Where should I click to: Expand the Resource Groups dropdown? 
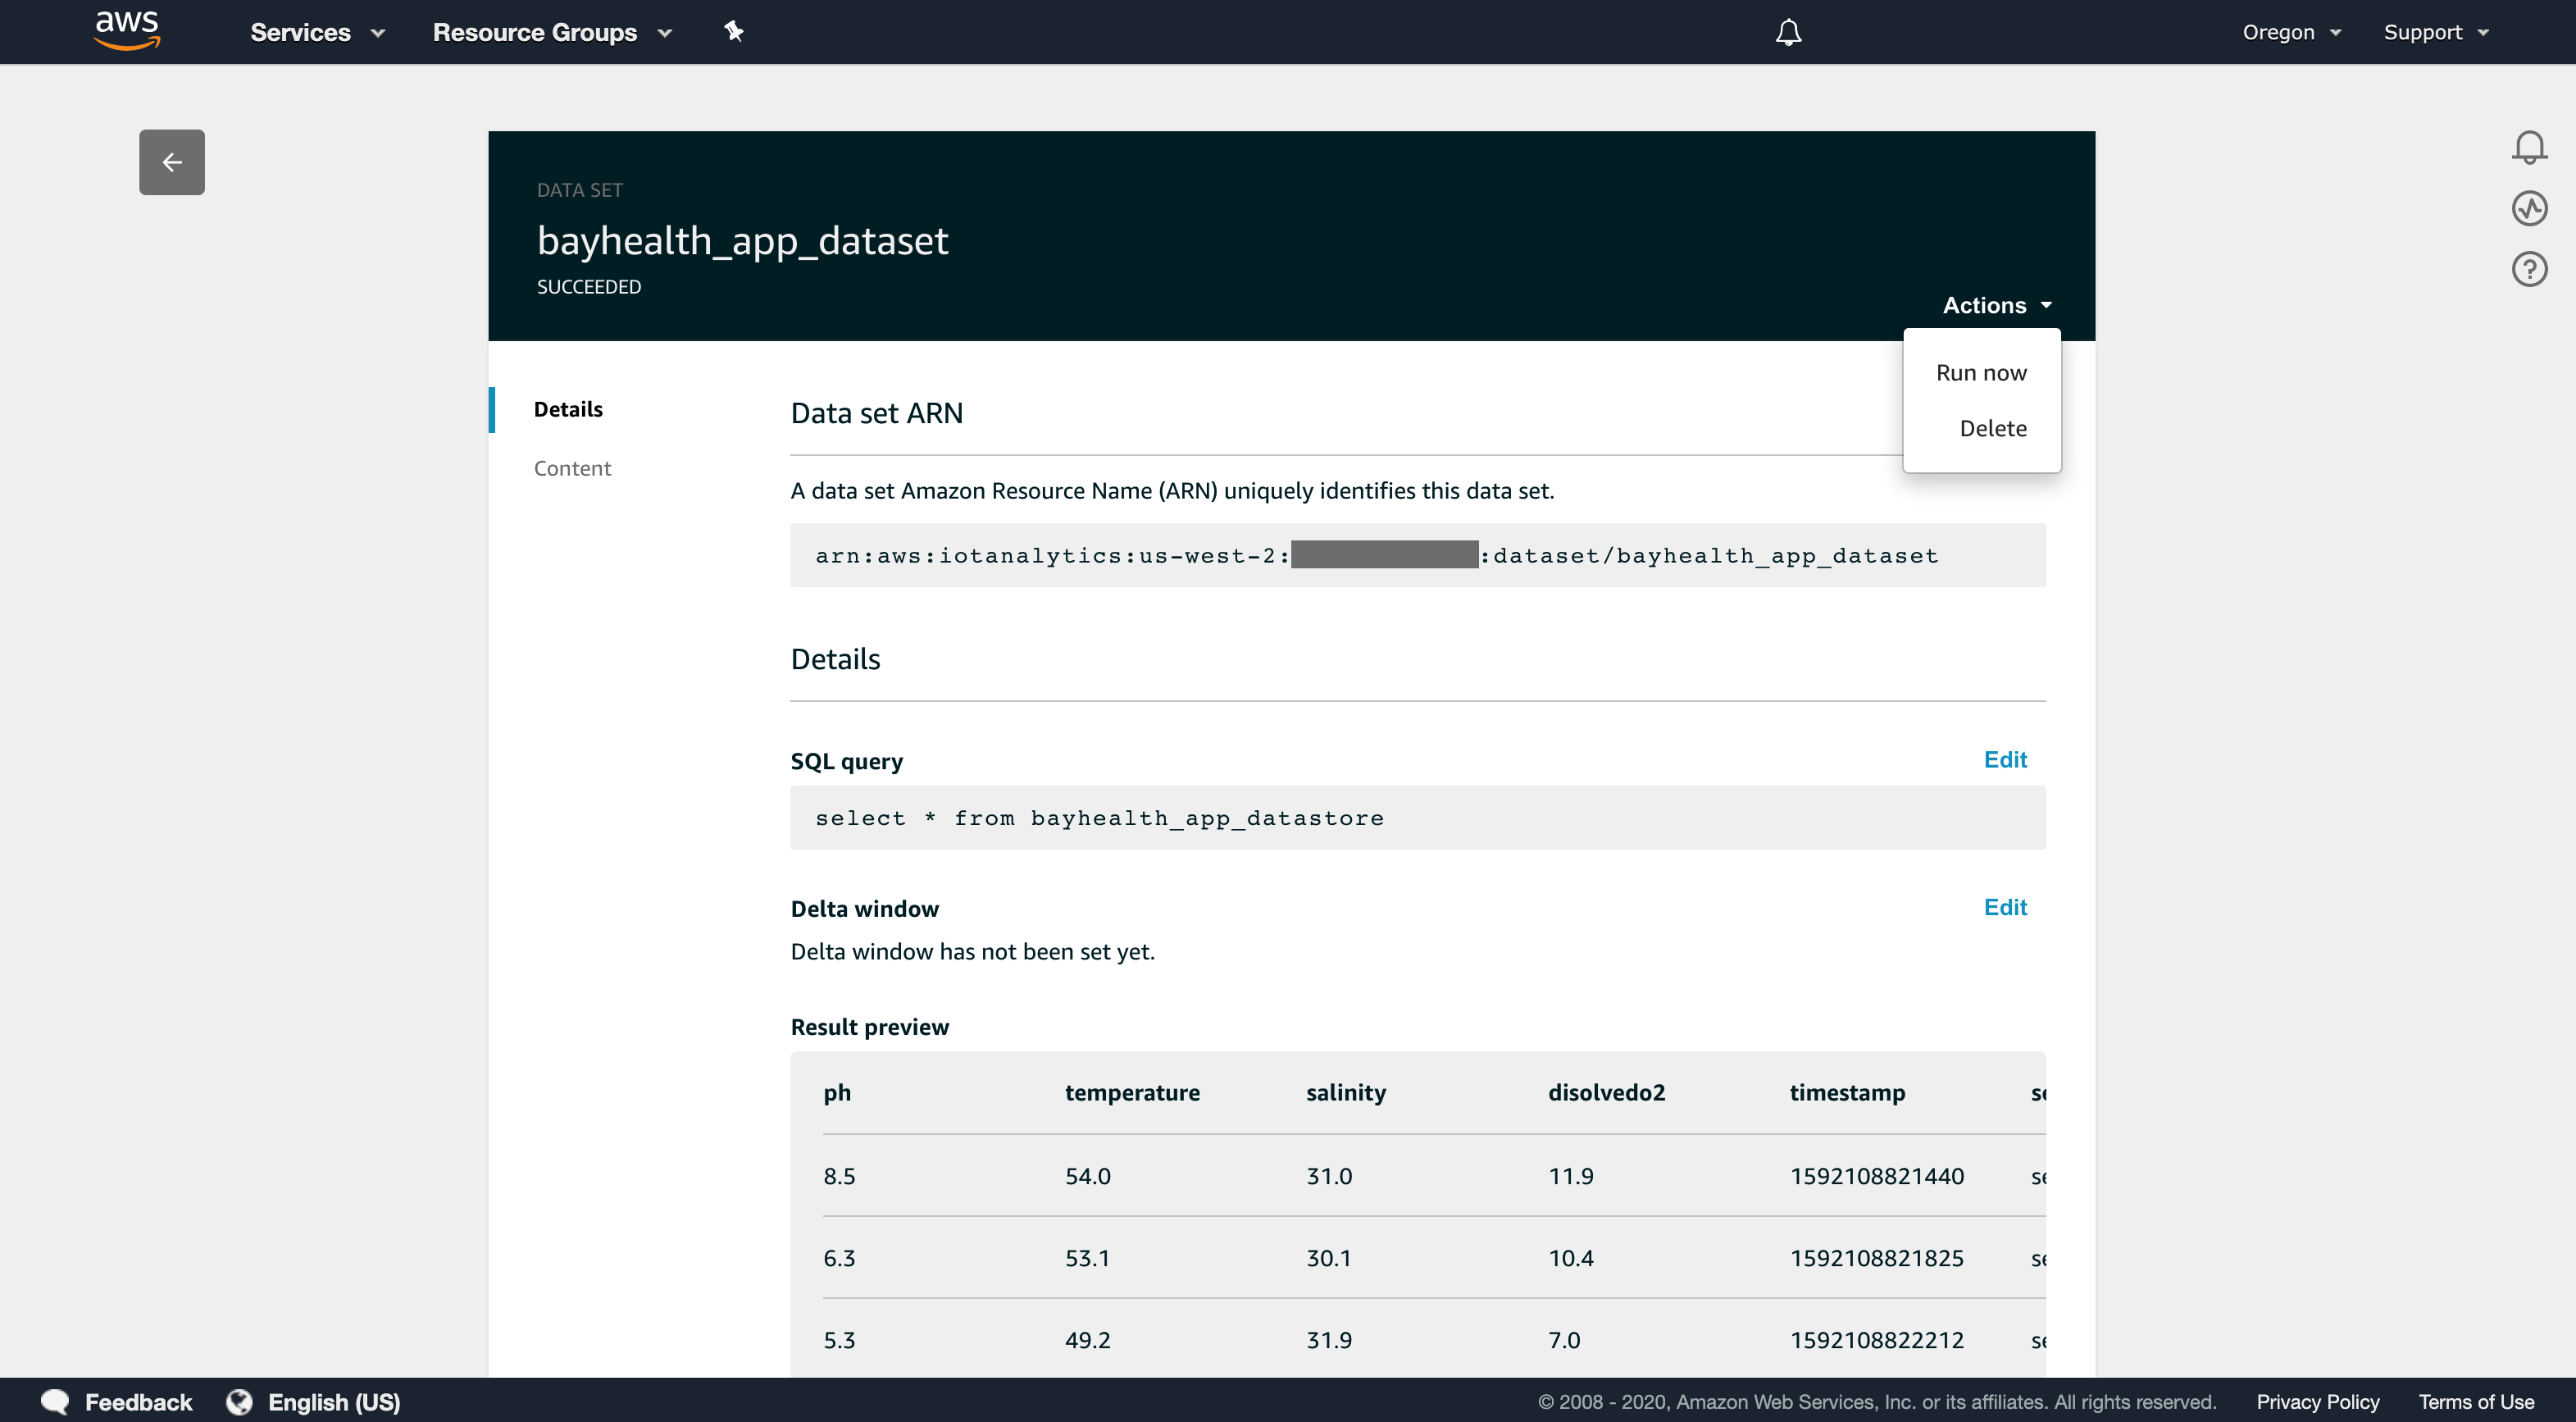(552, 32)
